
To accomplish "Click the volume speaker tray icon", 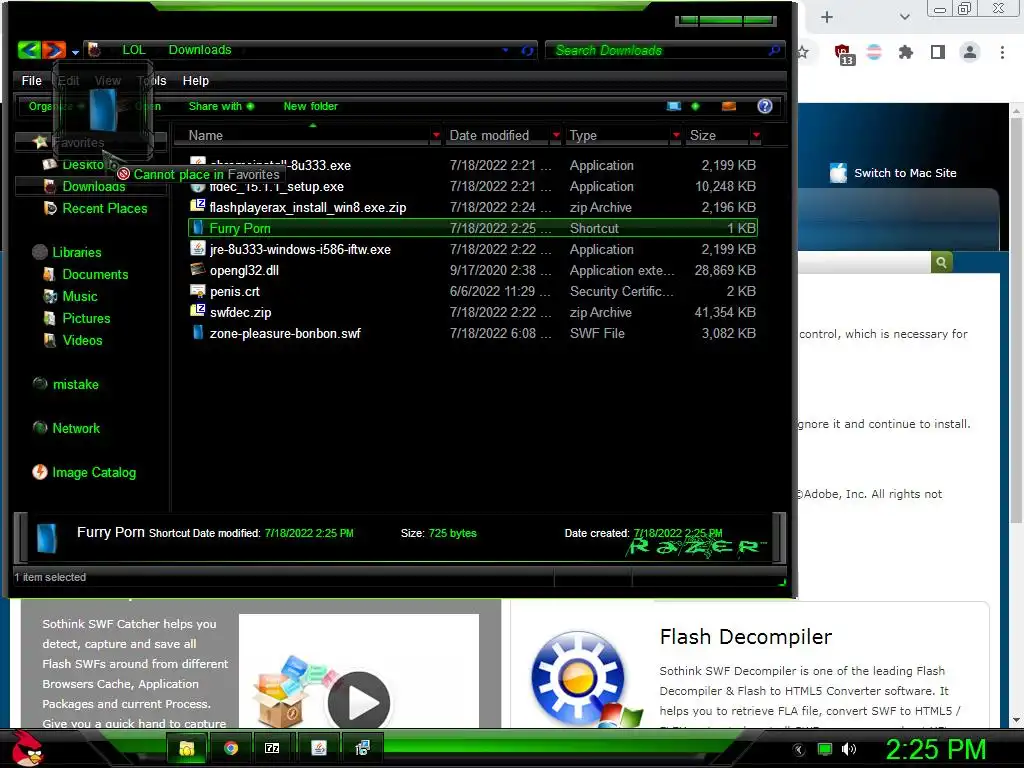I will (x=849, y=749).
